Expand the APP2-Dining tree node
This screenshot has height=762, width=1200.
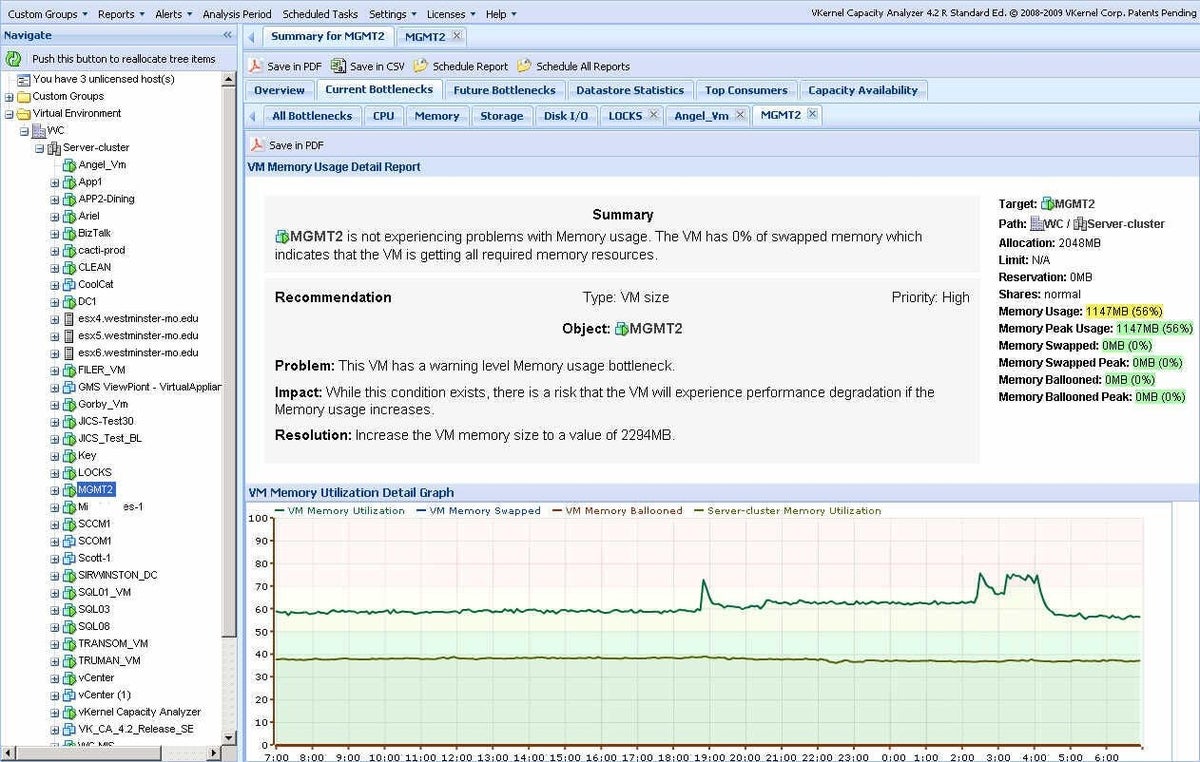click(55, 199)
